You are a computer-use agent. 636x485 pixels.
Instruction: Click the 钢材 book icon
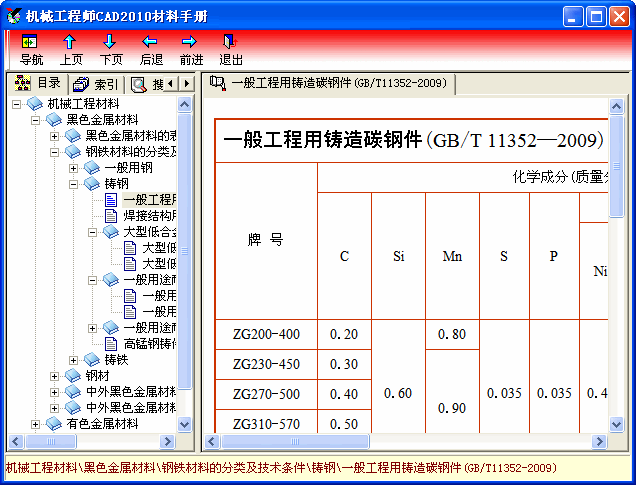[73, 376]
